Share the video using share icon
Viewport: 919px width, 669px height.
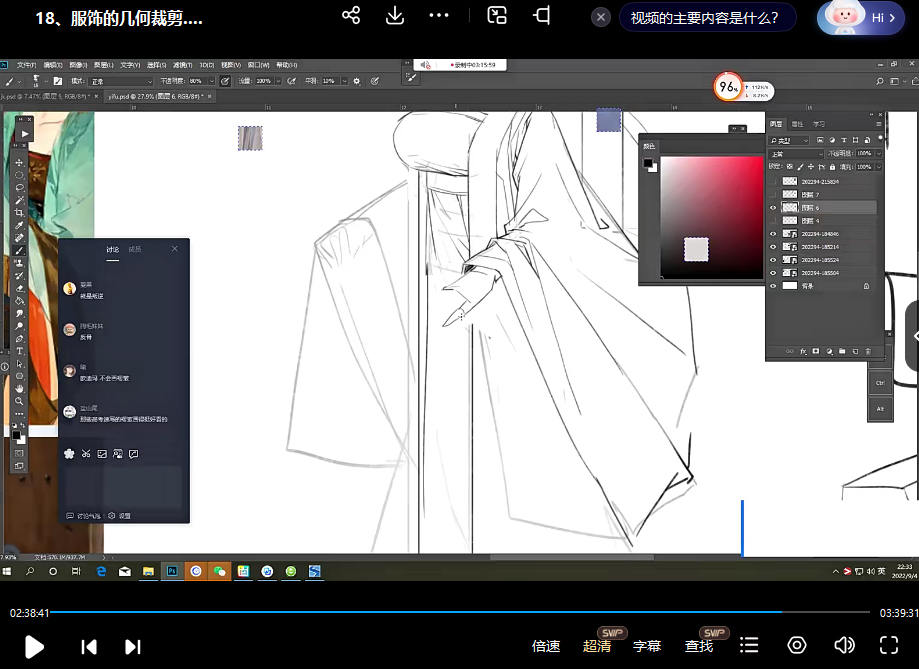(x=351, y=16)
